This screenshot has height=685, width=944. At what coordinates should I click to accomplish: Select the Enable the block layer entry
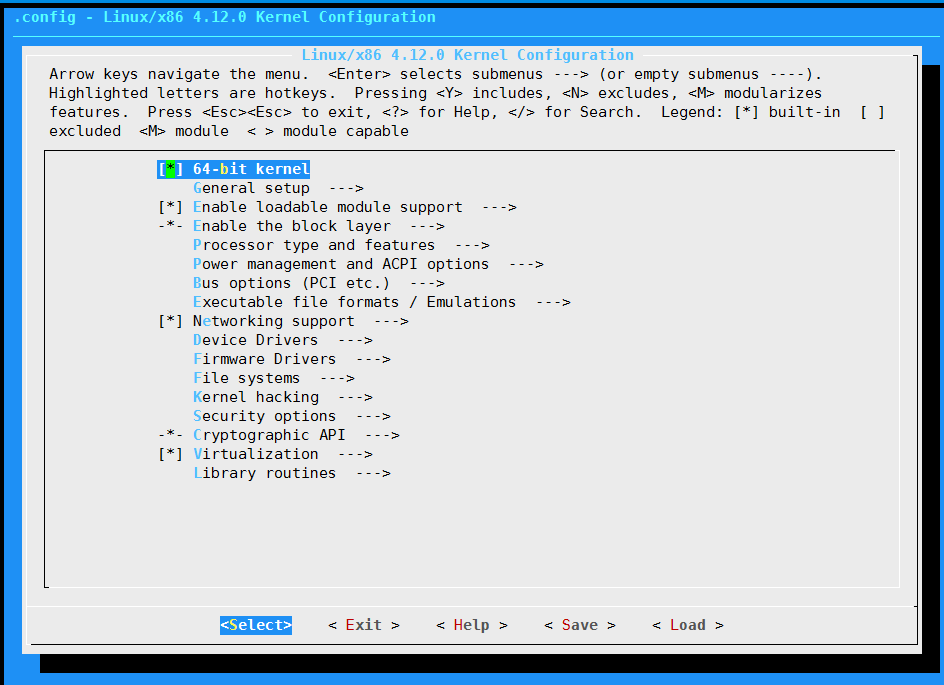302,226
